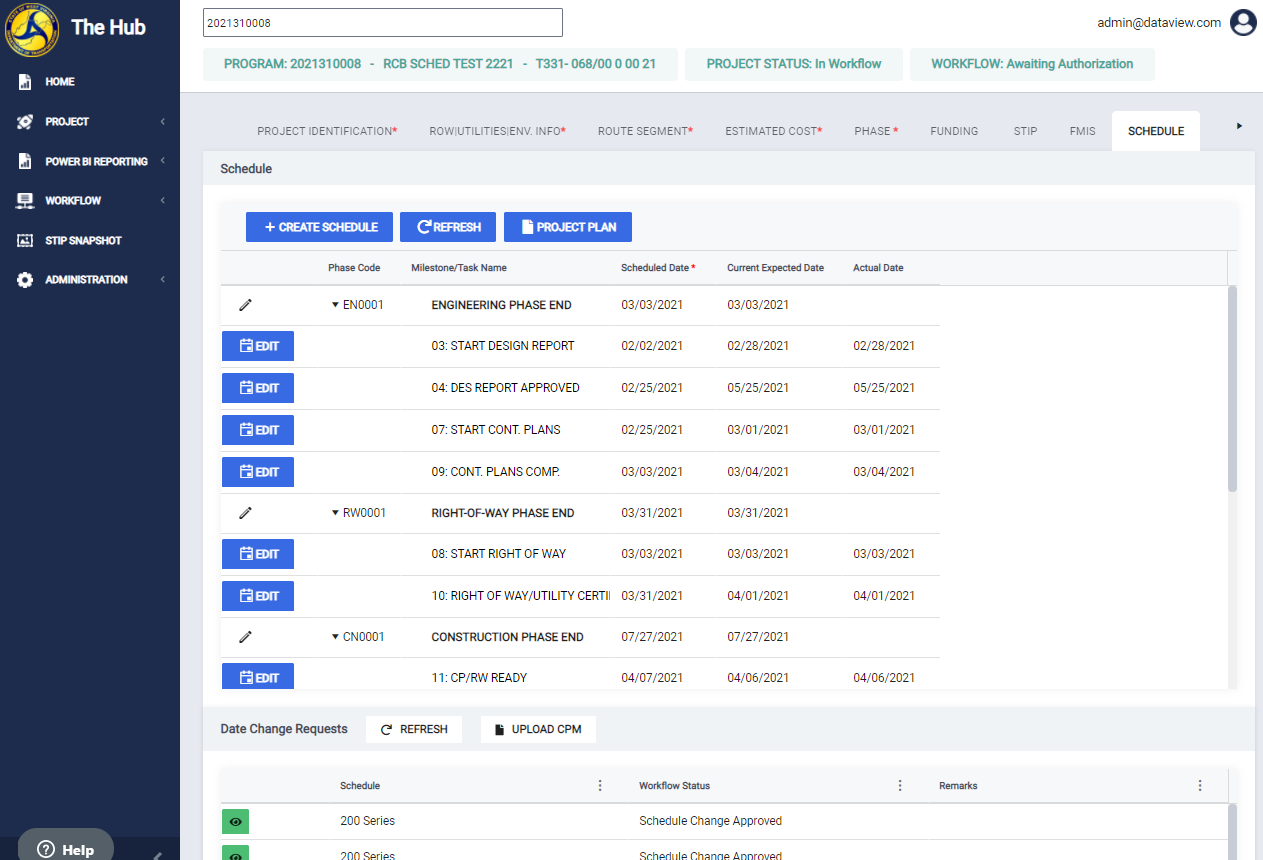Edit the 04: DES REPORT APPROVED task
This screenshot has width=1263, height=860.
tap(258, 388)
